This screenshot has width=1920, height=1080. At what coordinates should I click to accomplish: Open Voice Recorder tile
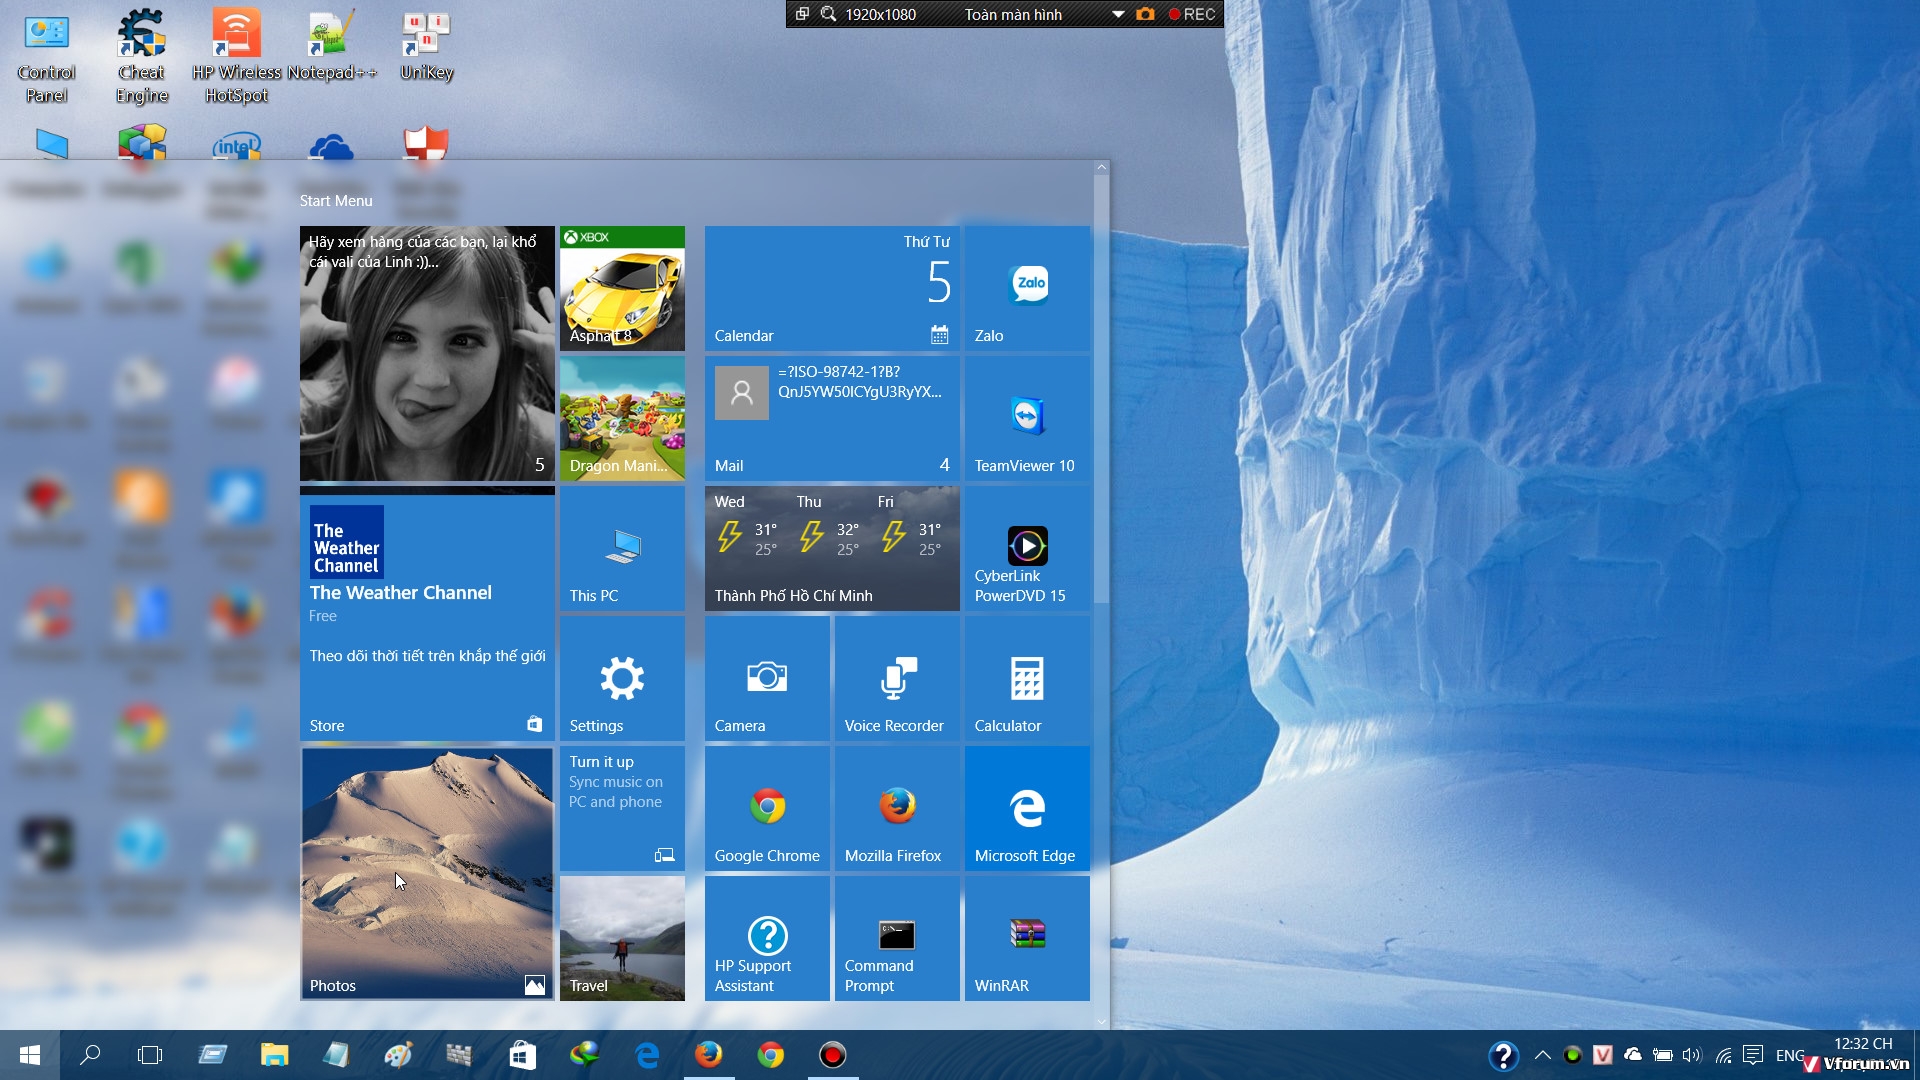[x=897, y=678]
